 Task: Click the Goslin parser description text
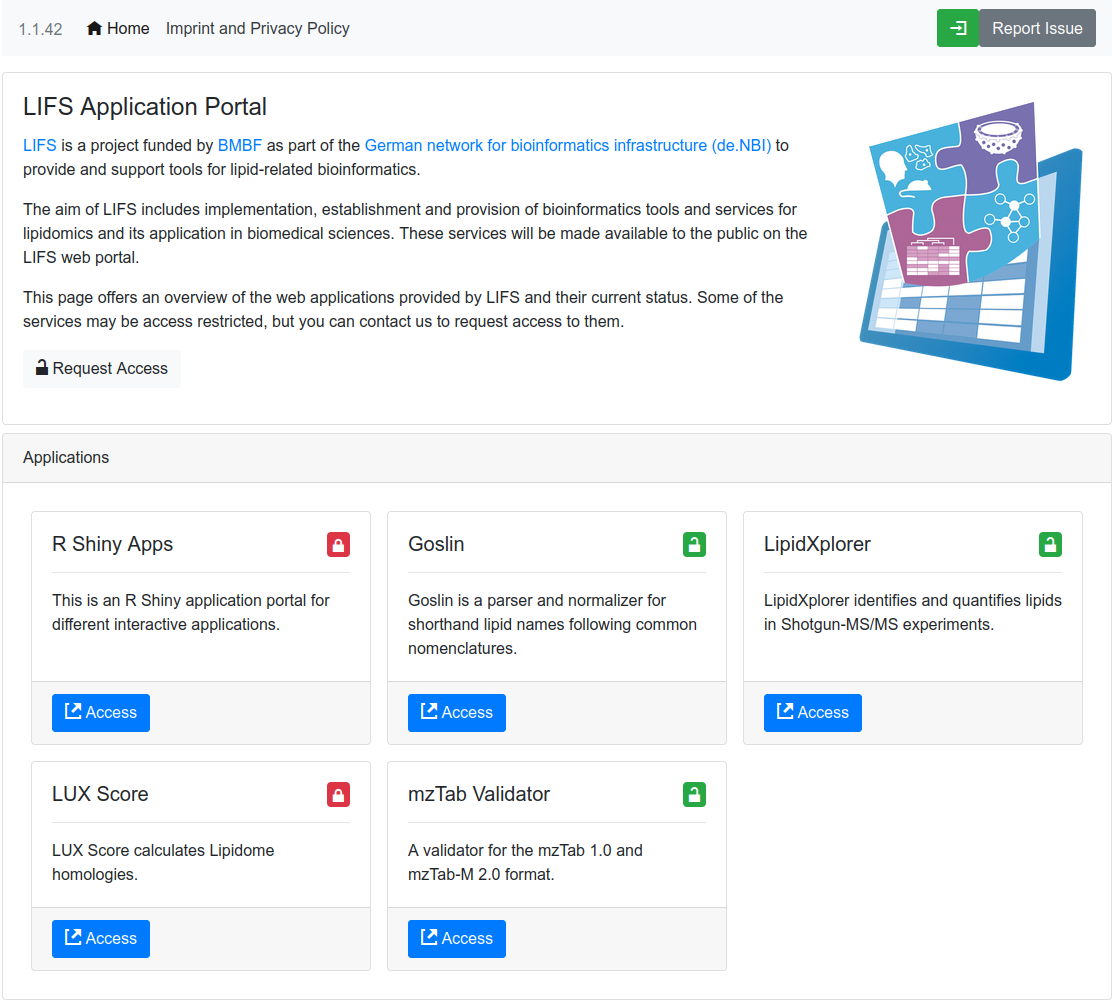tap(552, 624)
